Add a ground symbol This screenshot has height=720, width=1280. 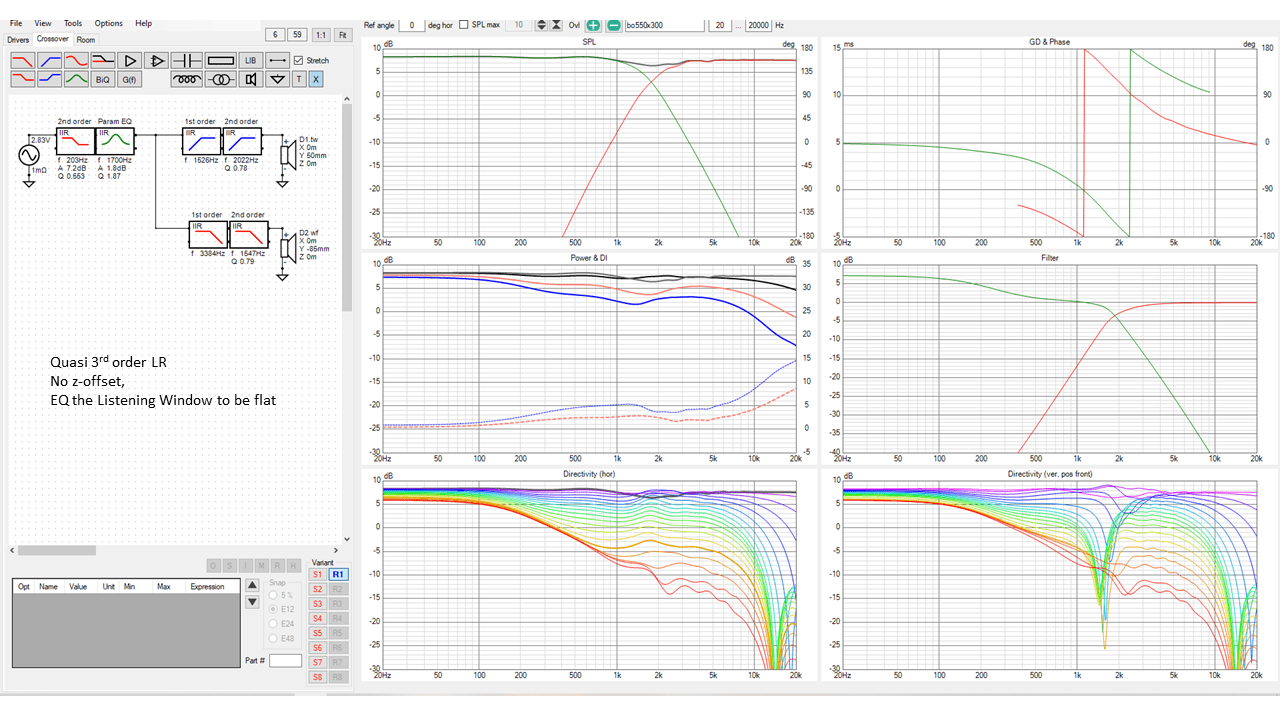tap(278, 79)
